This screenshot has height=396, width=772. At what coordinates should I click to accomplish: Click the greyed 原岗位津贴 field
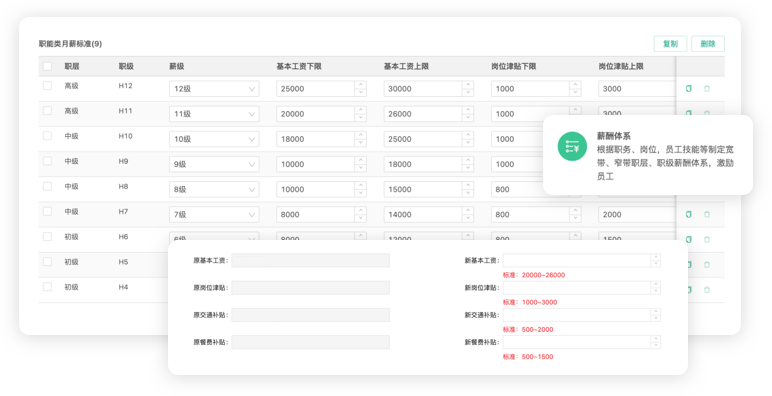pyautogui.click(x=311, y=288)
